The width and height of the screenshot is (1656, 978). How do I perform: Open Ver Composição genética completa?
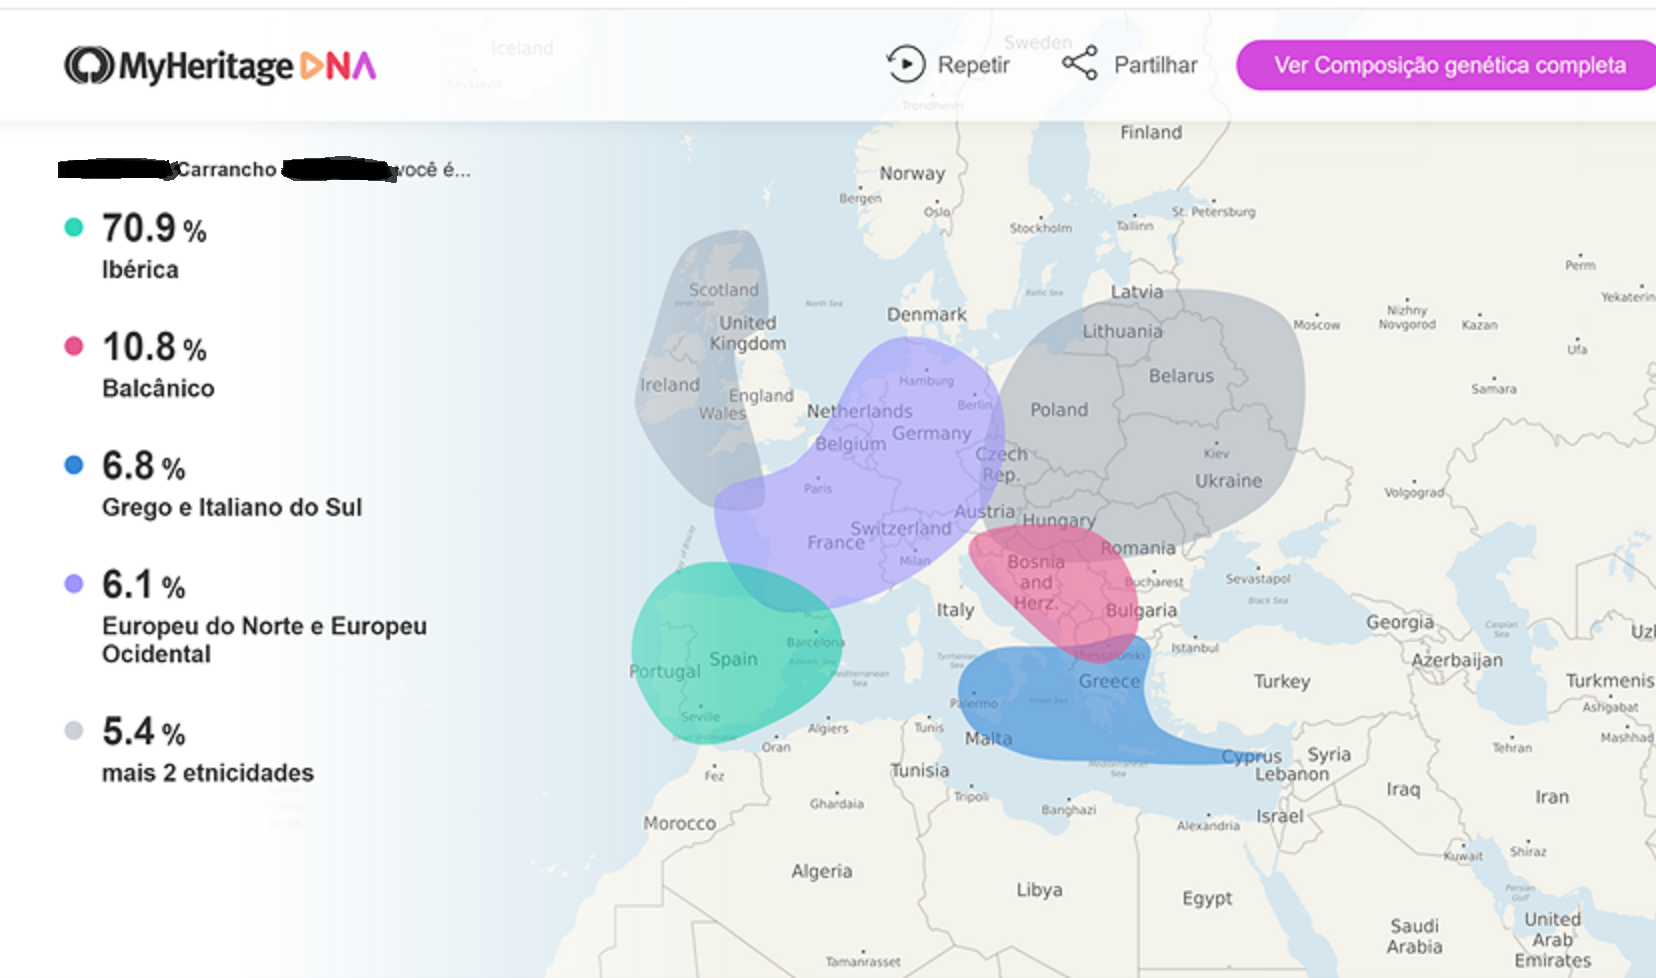point(1448,66)
